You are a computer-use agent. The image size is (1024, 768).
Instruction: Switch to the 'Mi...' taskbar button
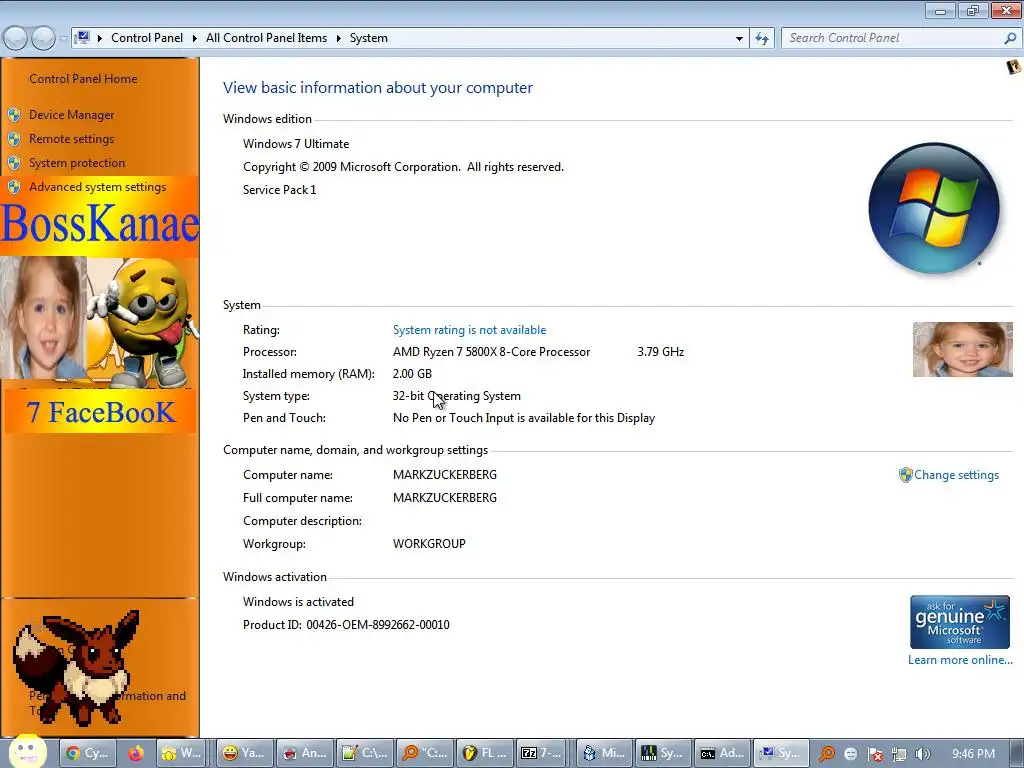[605, 754]
